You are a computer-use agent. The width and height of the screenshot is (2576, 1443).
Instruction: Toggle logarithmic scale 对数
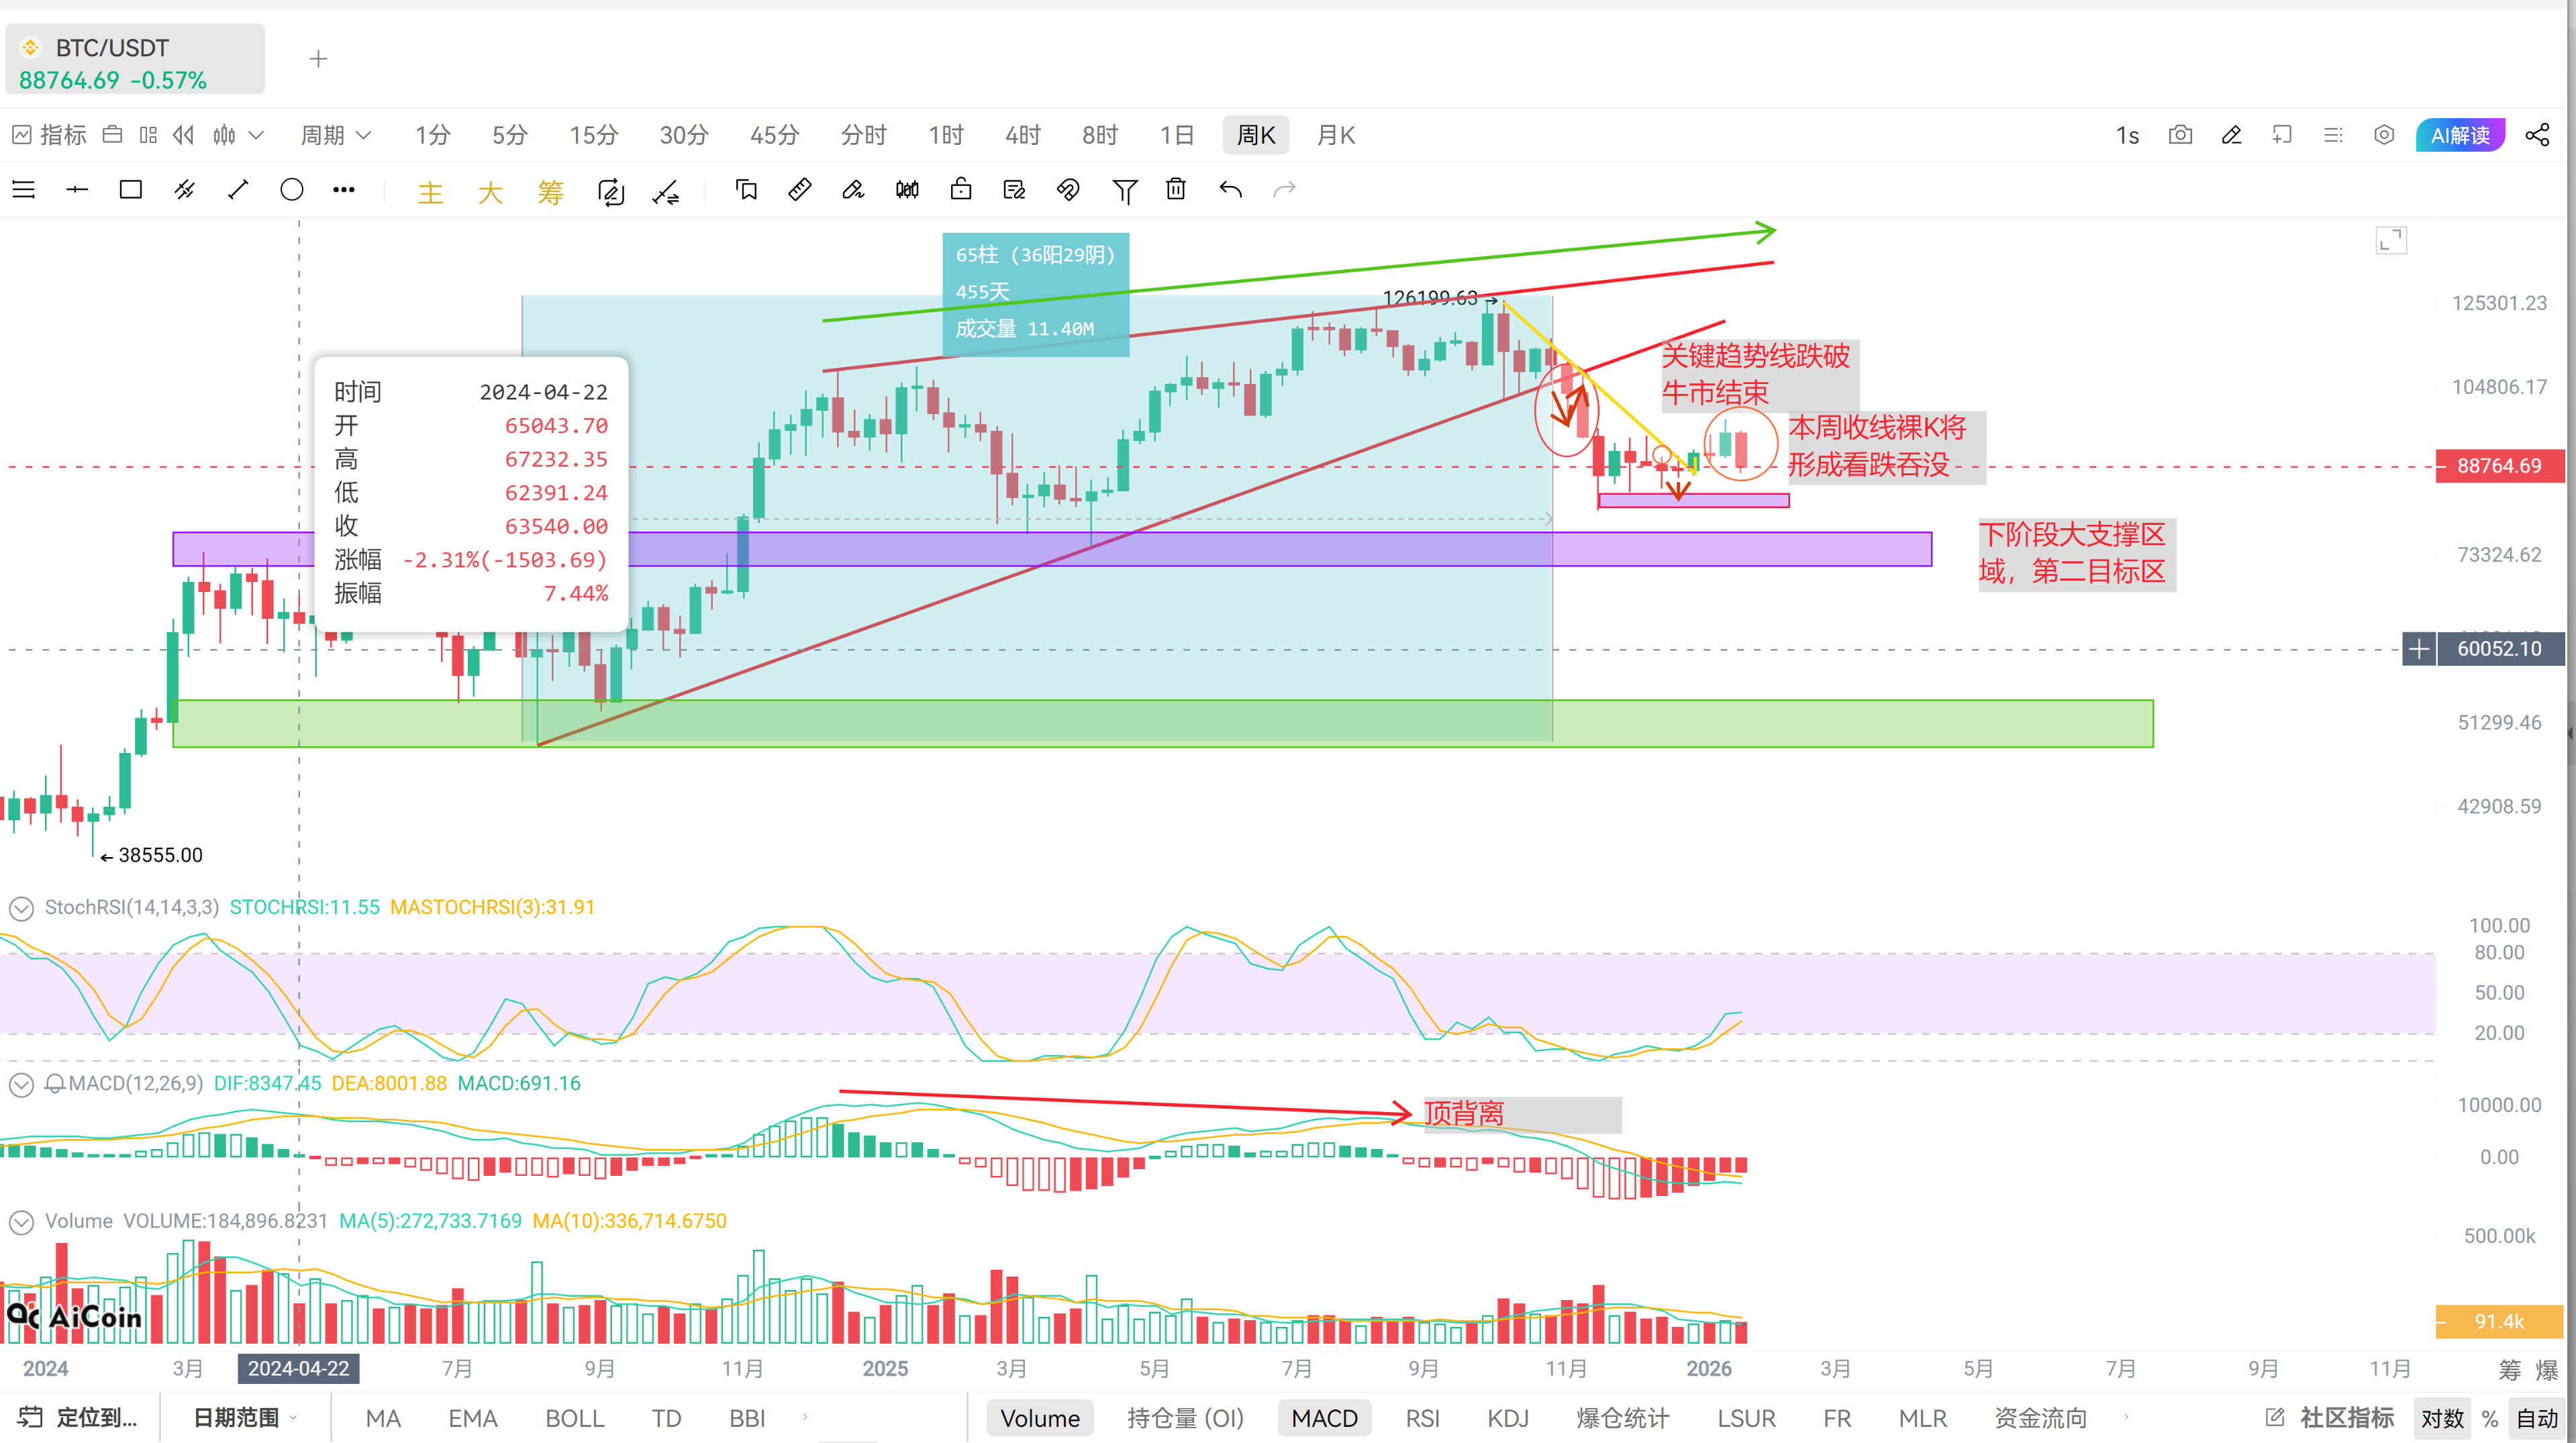pyautogui.click(x=2441, y=1418)
